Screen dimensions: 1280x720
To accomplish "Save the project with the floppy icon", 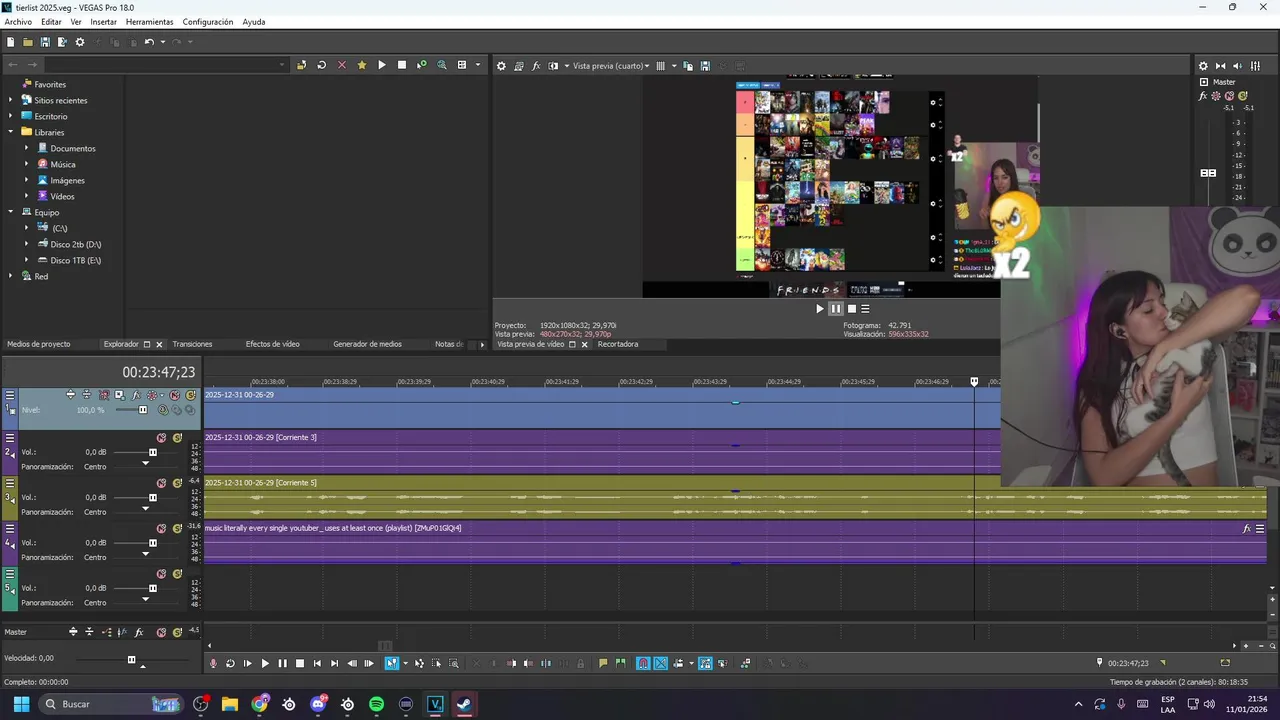I will [45, 42].
